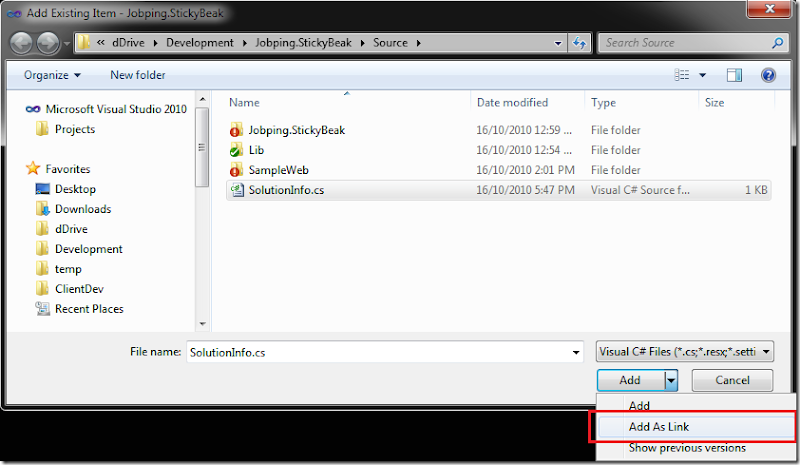Click the refresh icon next to address bar

tap(579, 43)
